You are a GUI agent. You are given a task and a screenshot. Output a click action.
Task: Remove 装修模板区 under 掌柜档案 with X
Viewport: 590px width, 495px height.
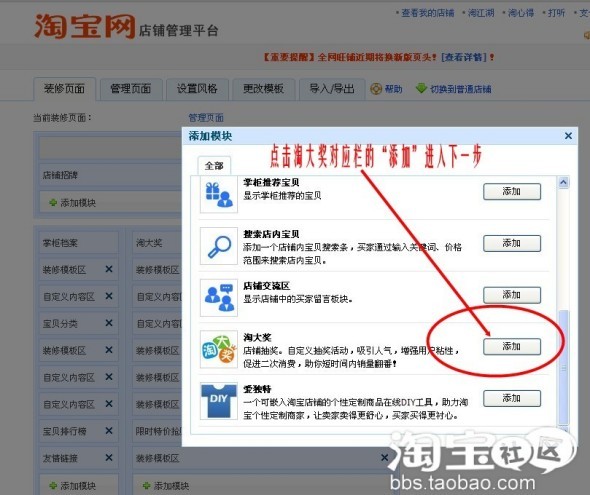[109, 269]
